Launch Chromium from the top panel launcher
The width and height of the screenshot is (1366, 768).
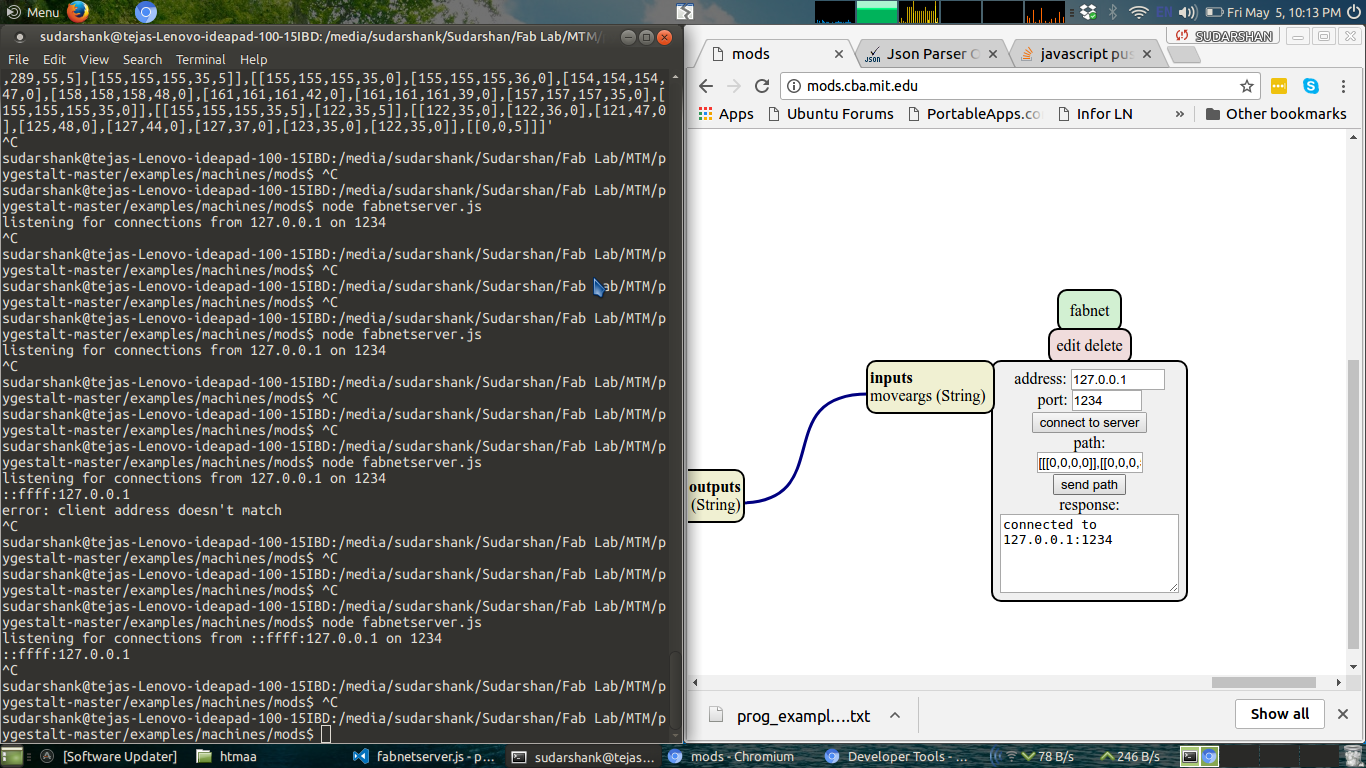pos(146,12)
